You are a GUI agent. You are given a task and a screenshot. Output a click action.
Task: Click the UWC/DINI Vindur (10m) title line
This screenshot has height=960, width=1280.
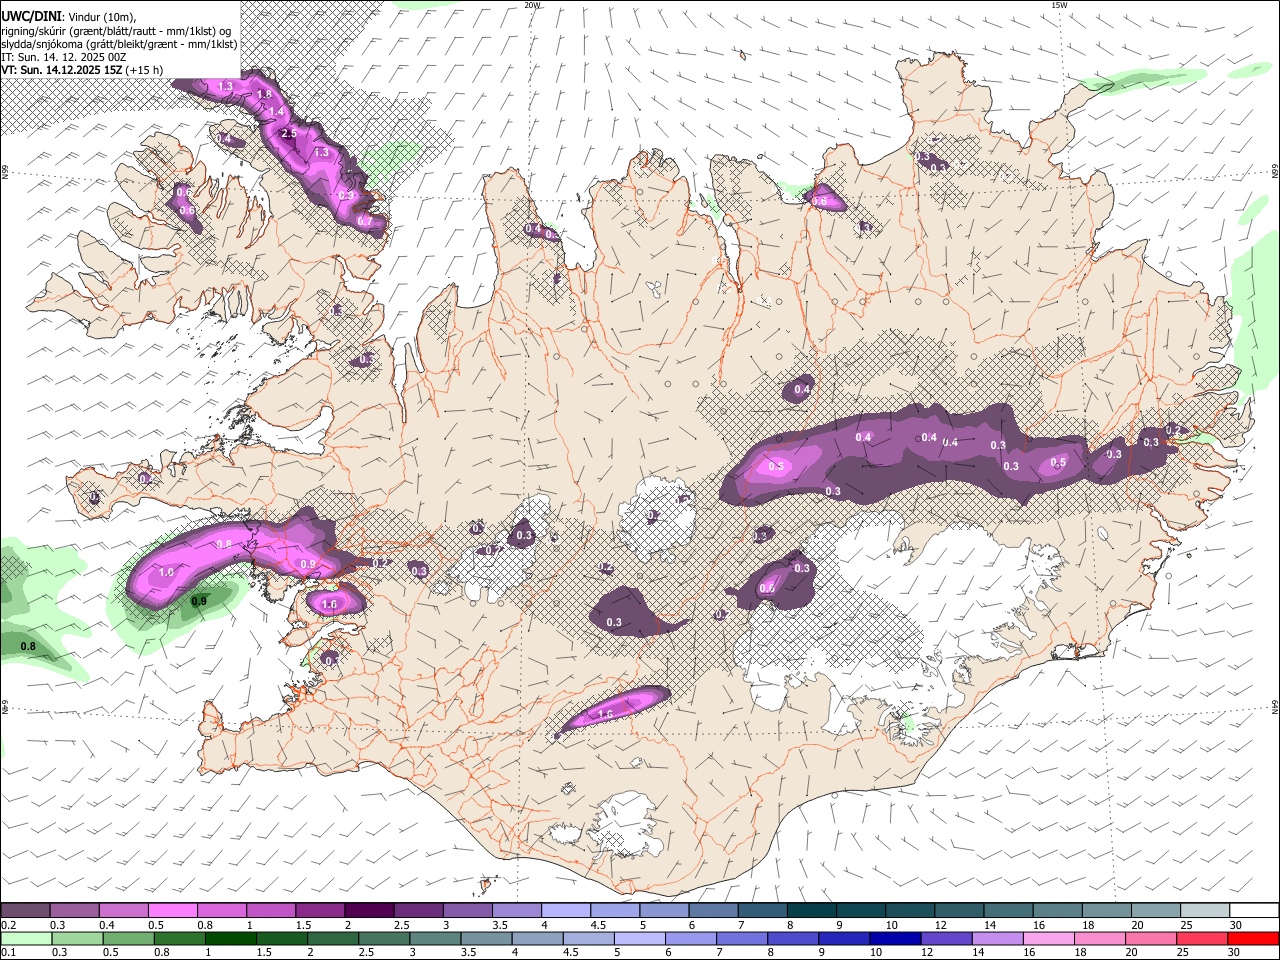tap(68, 16)
